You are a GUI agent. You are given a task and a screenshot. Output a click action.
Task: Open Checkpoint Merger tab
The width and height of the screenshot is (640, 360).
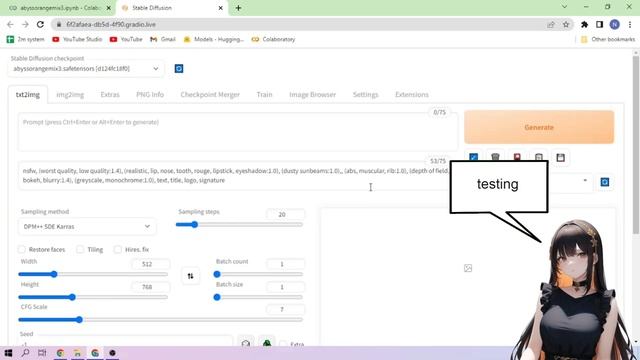pyautogui.click(x=210, y=95)
